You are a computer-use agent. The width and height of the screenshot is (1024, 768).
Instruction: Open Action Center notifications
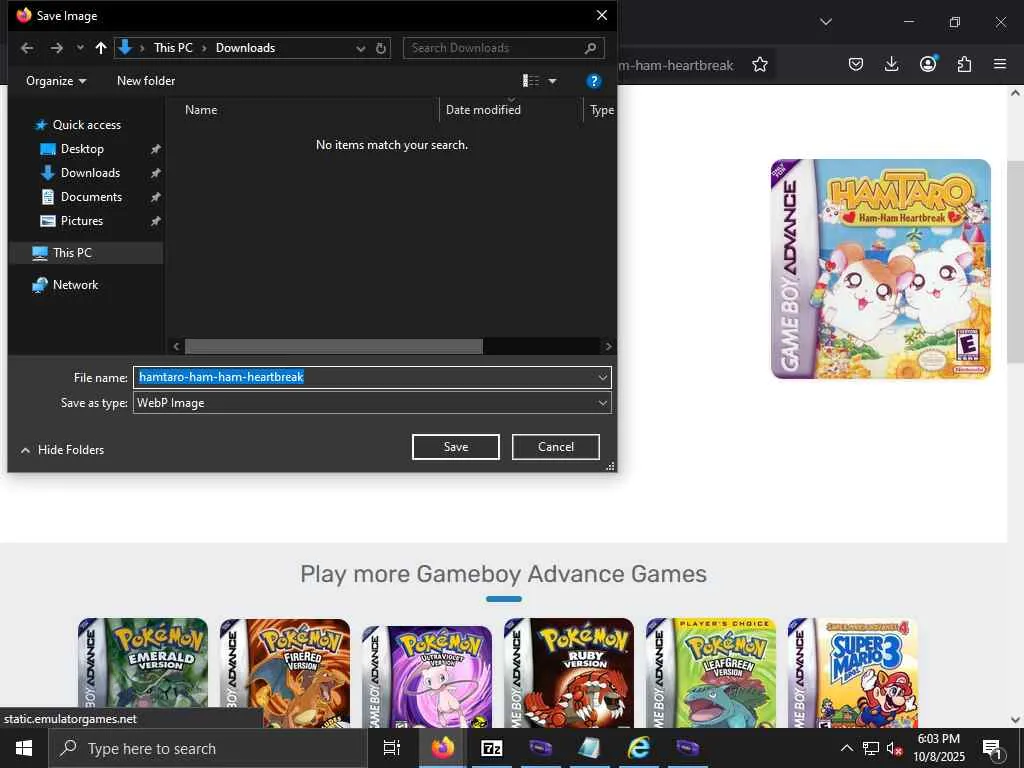pos(992,748)
